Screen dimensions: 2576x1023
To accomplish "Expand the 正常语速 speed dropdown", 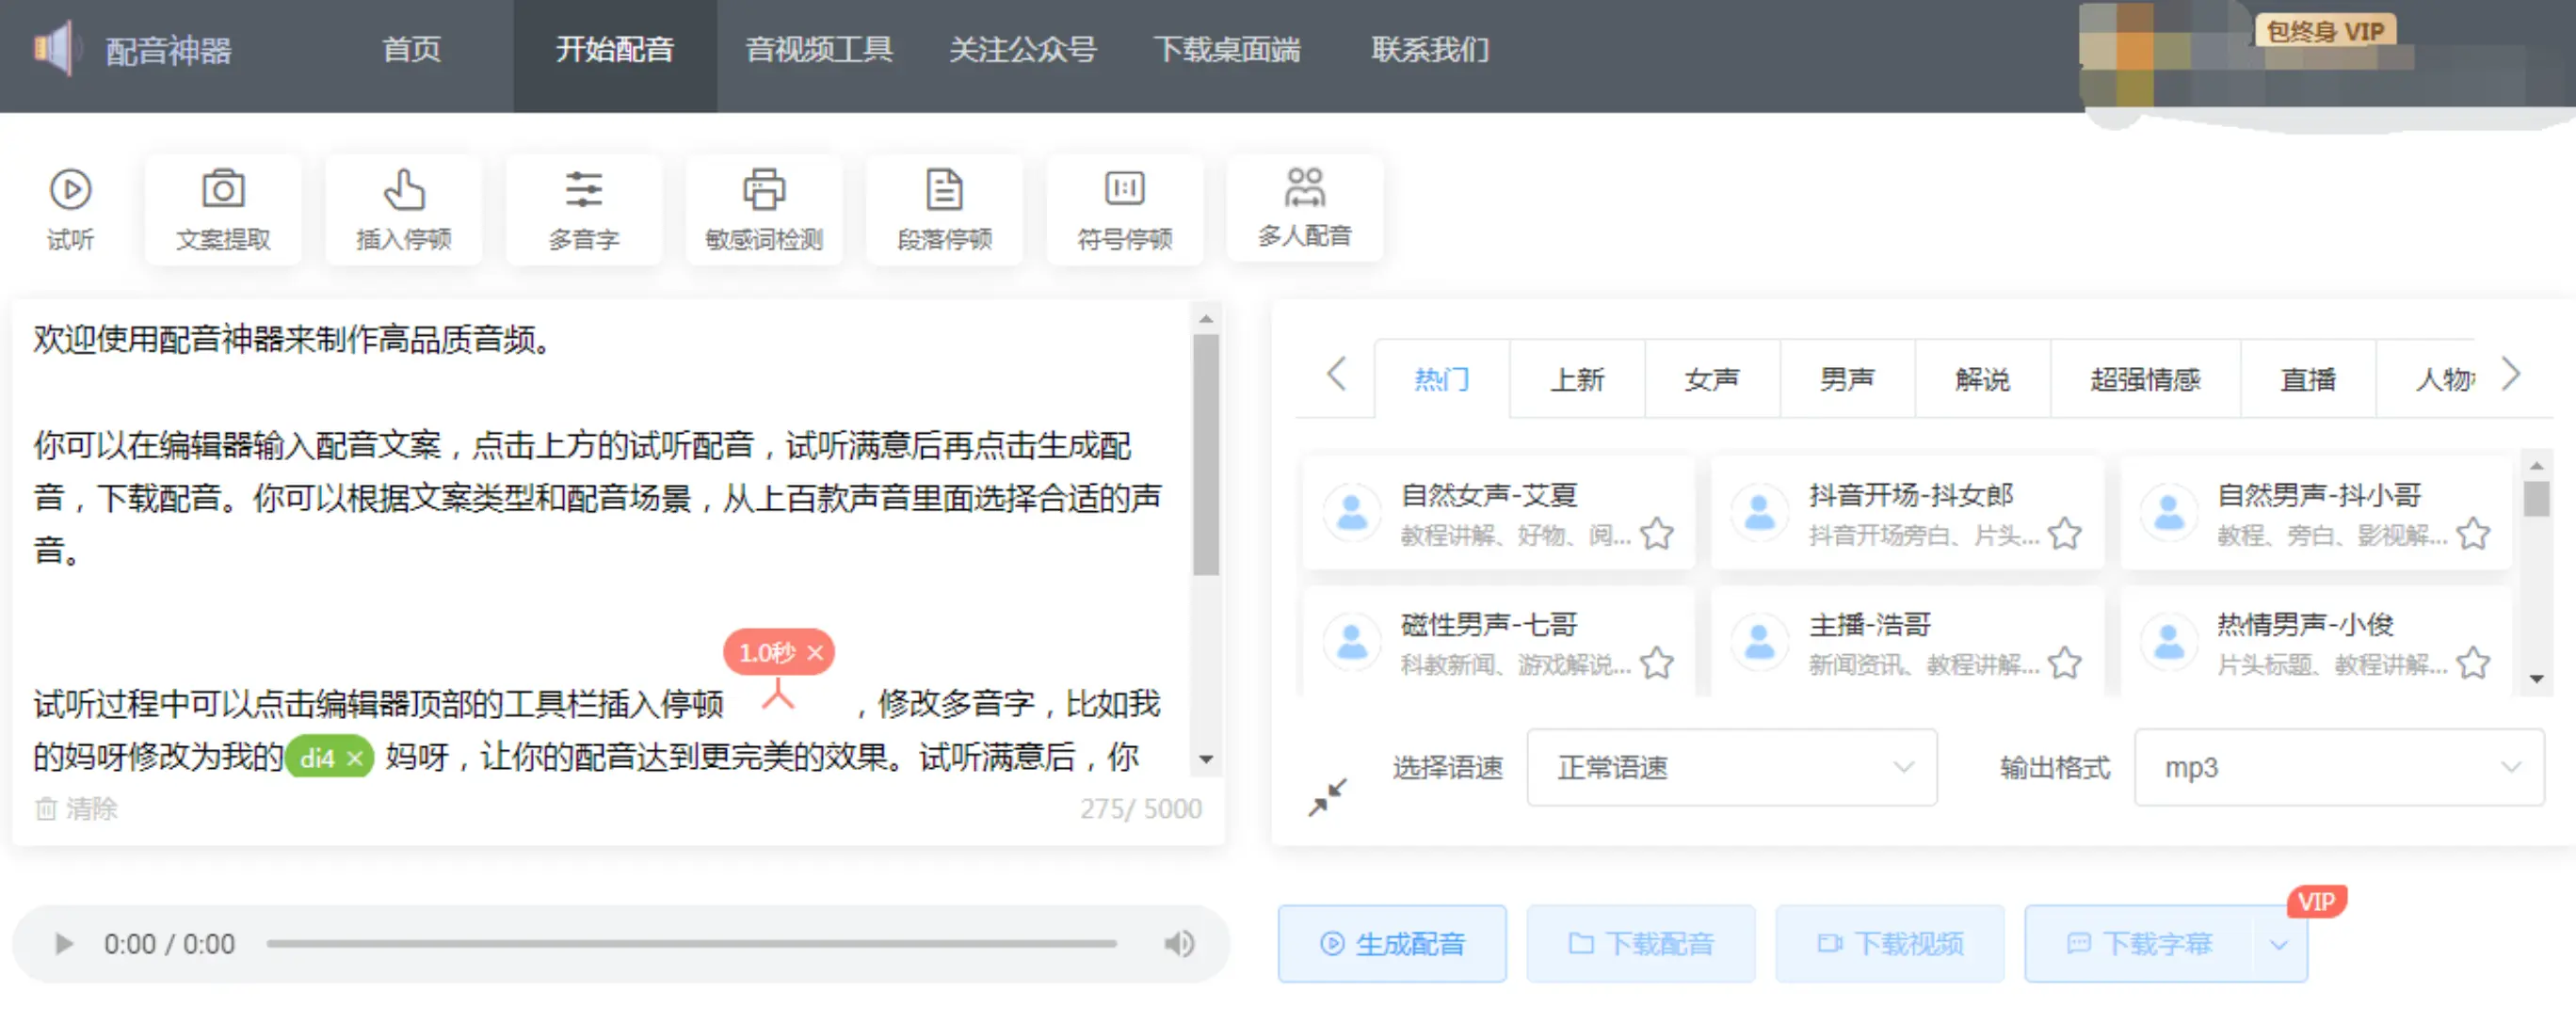I will tap(1731, 768).
